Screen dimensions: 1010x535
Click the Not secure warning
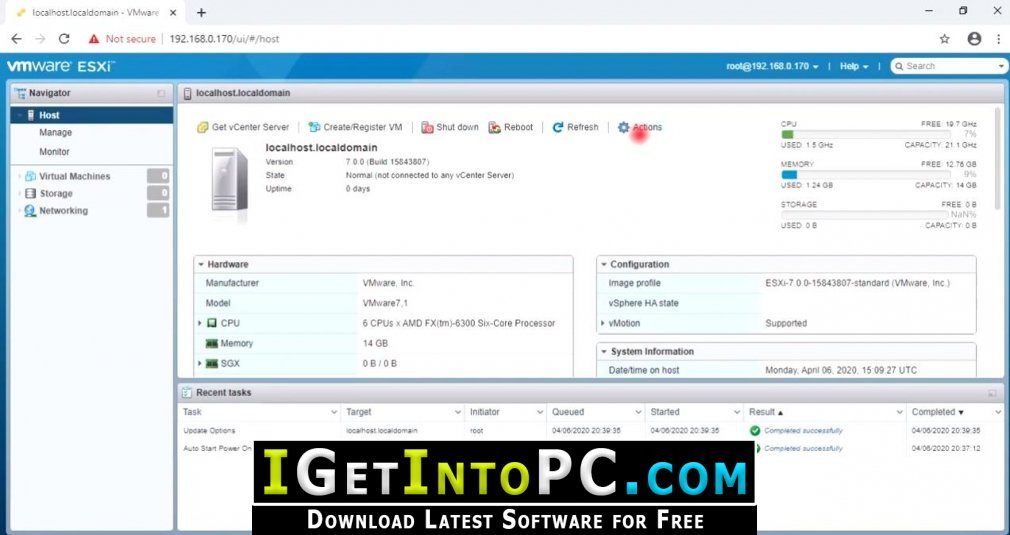tap(122, 39)
